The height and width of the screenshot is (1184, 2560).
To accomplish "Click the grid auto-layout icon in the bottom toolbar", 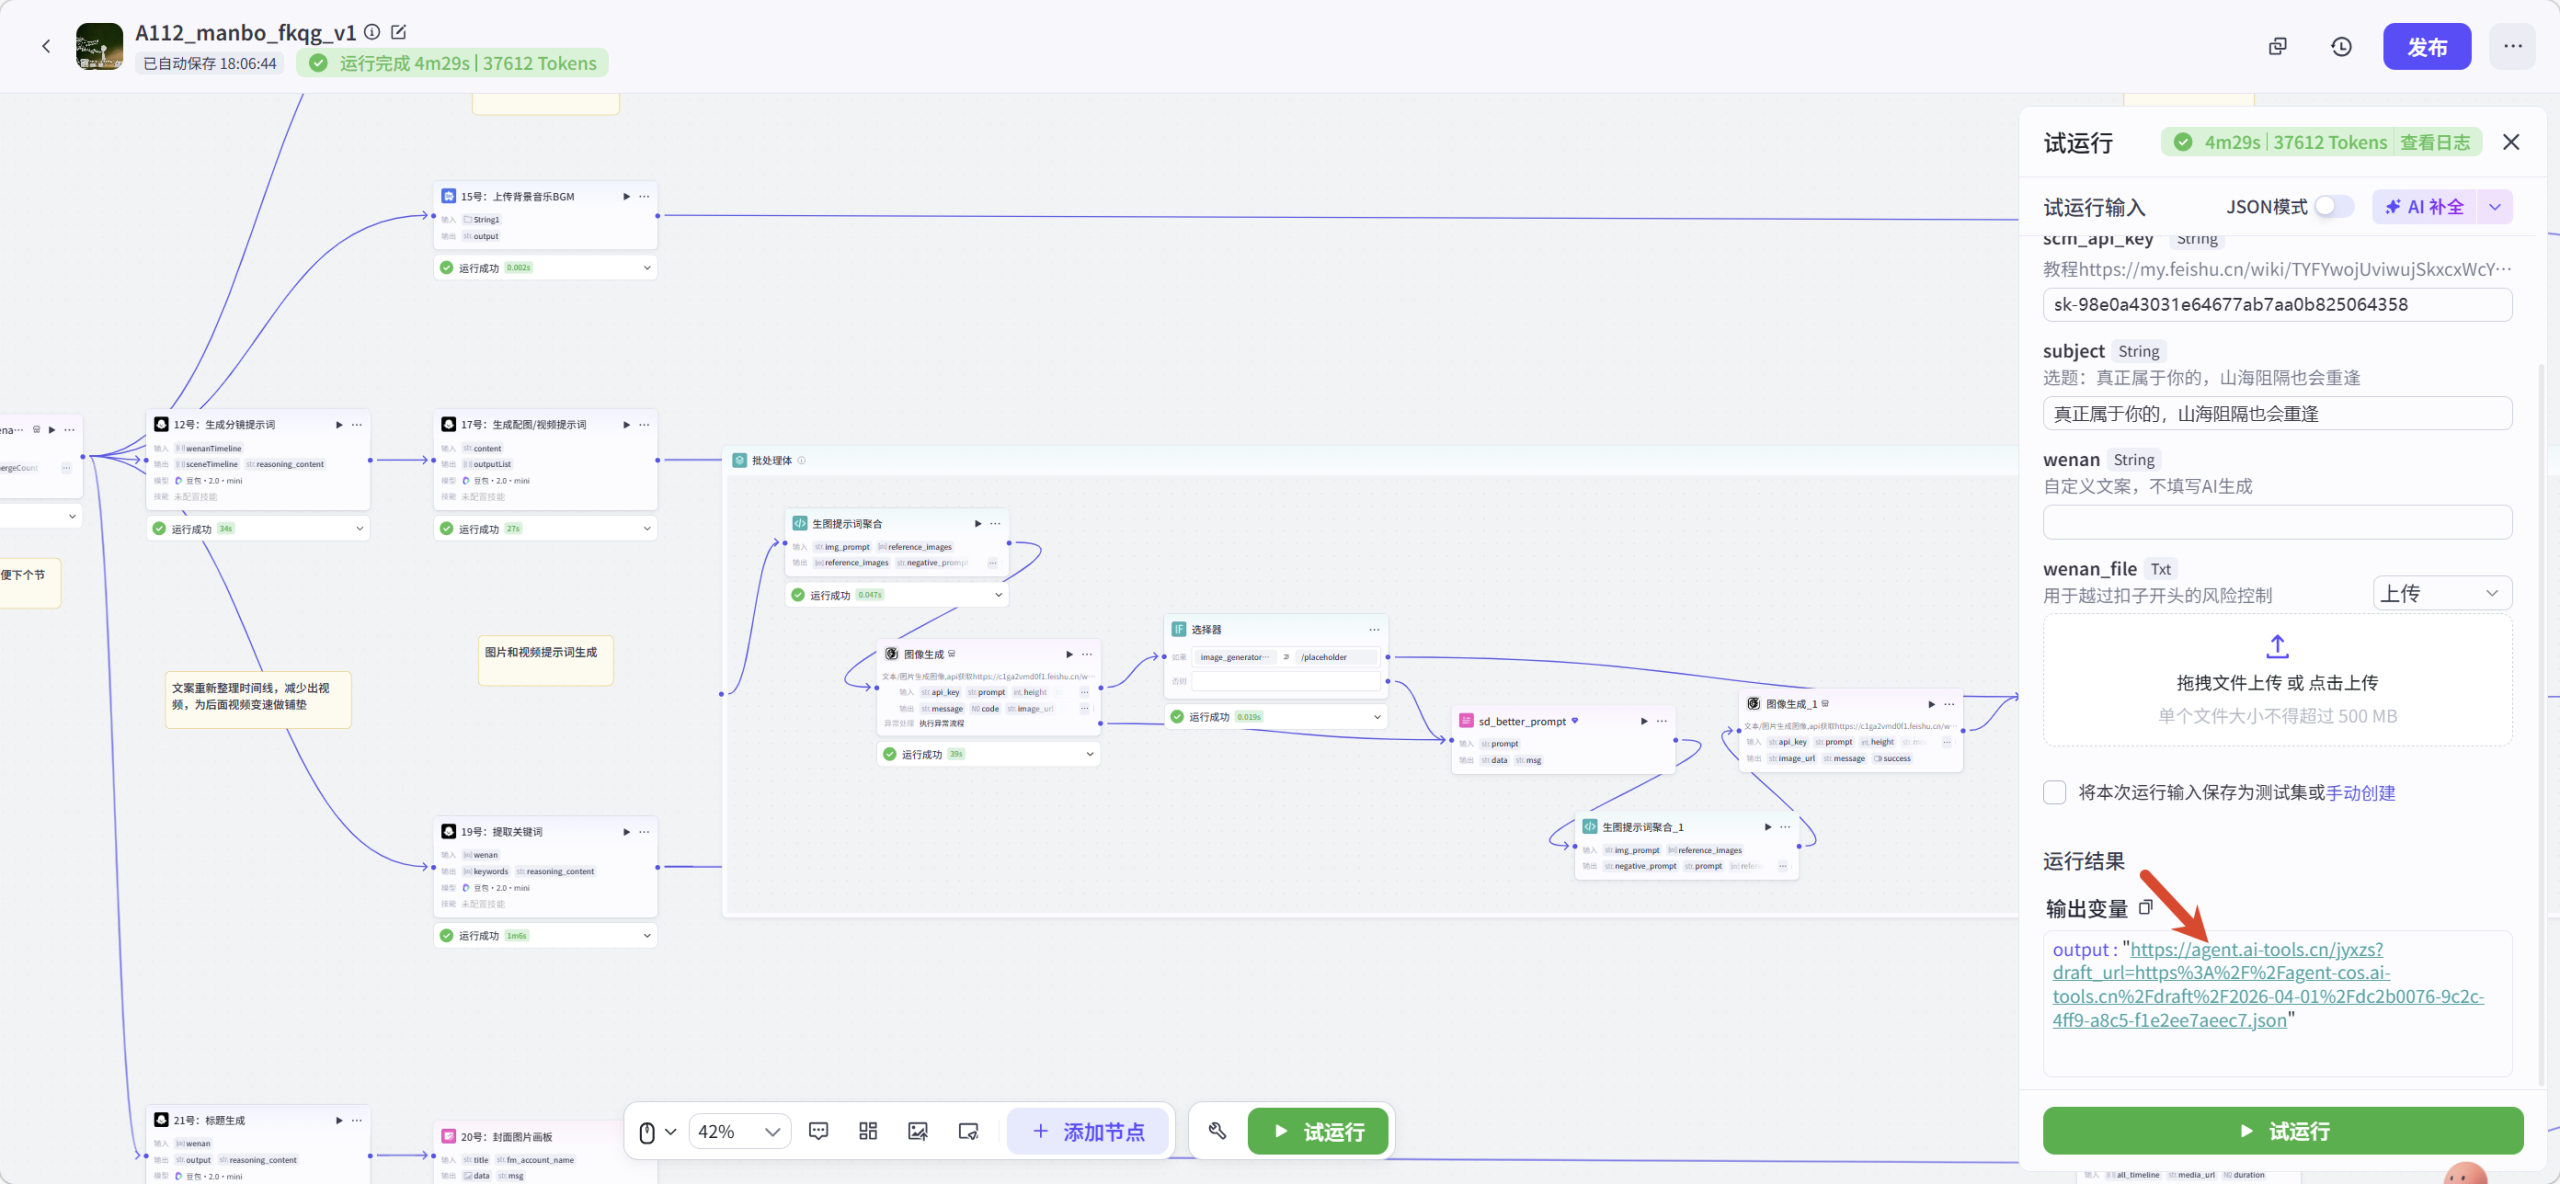I will coord(868,1131).
